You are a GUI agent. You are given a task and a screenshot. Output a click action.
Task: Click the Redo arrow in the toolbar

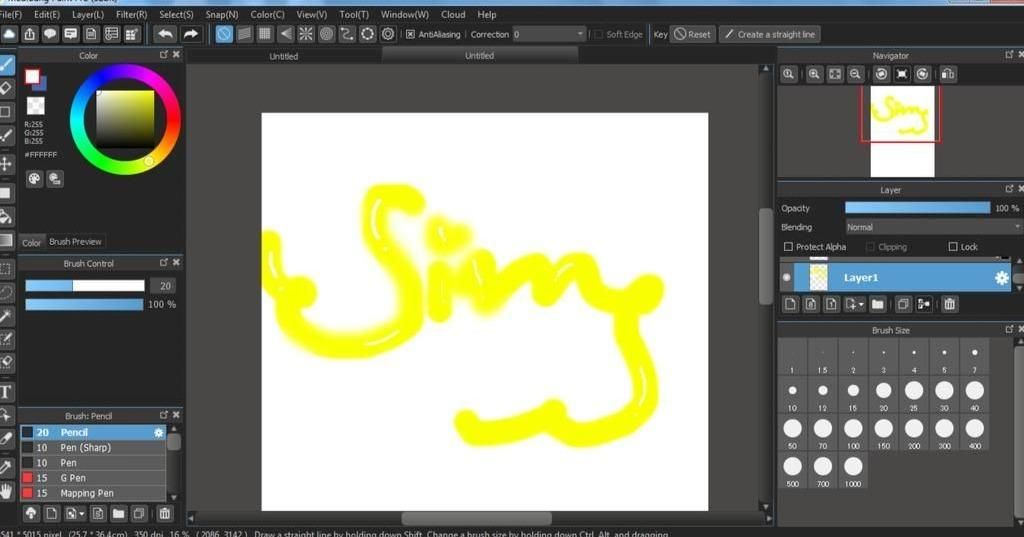(x=191, y=34)
